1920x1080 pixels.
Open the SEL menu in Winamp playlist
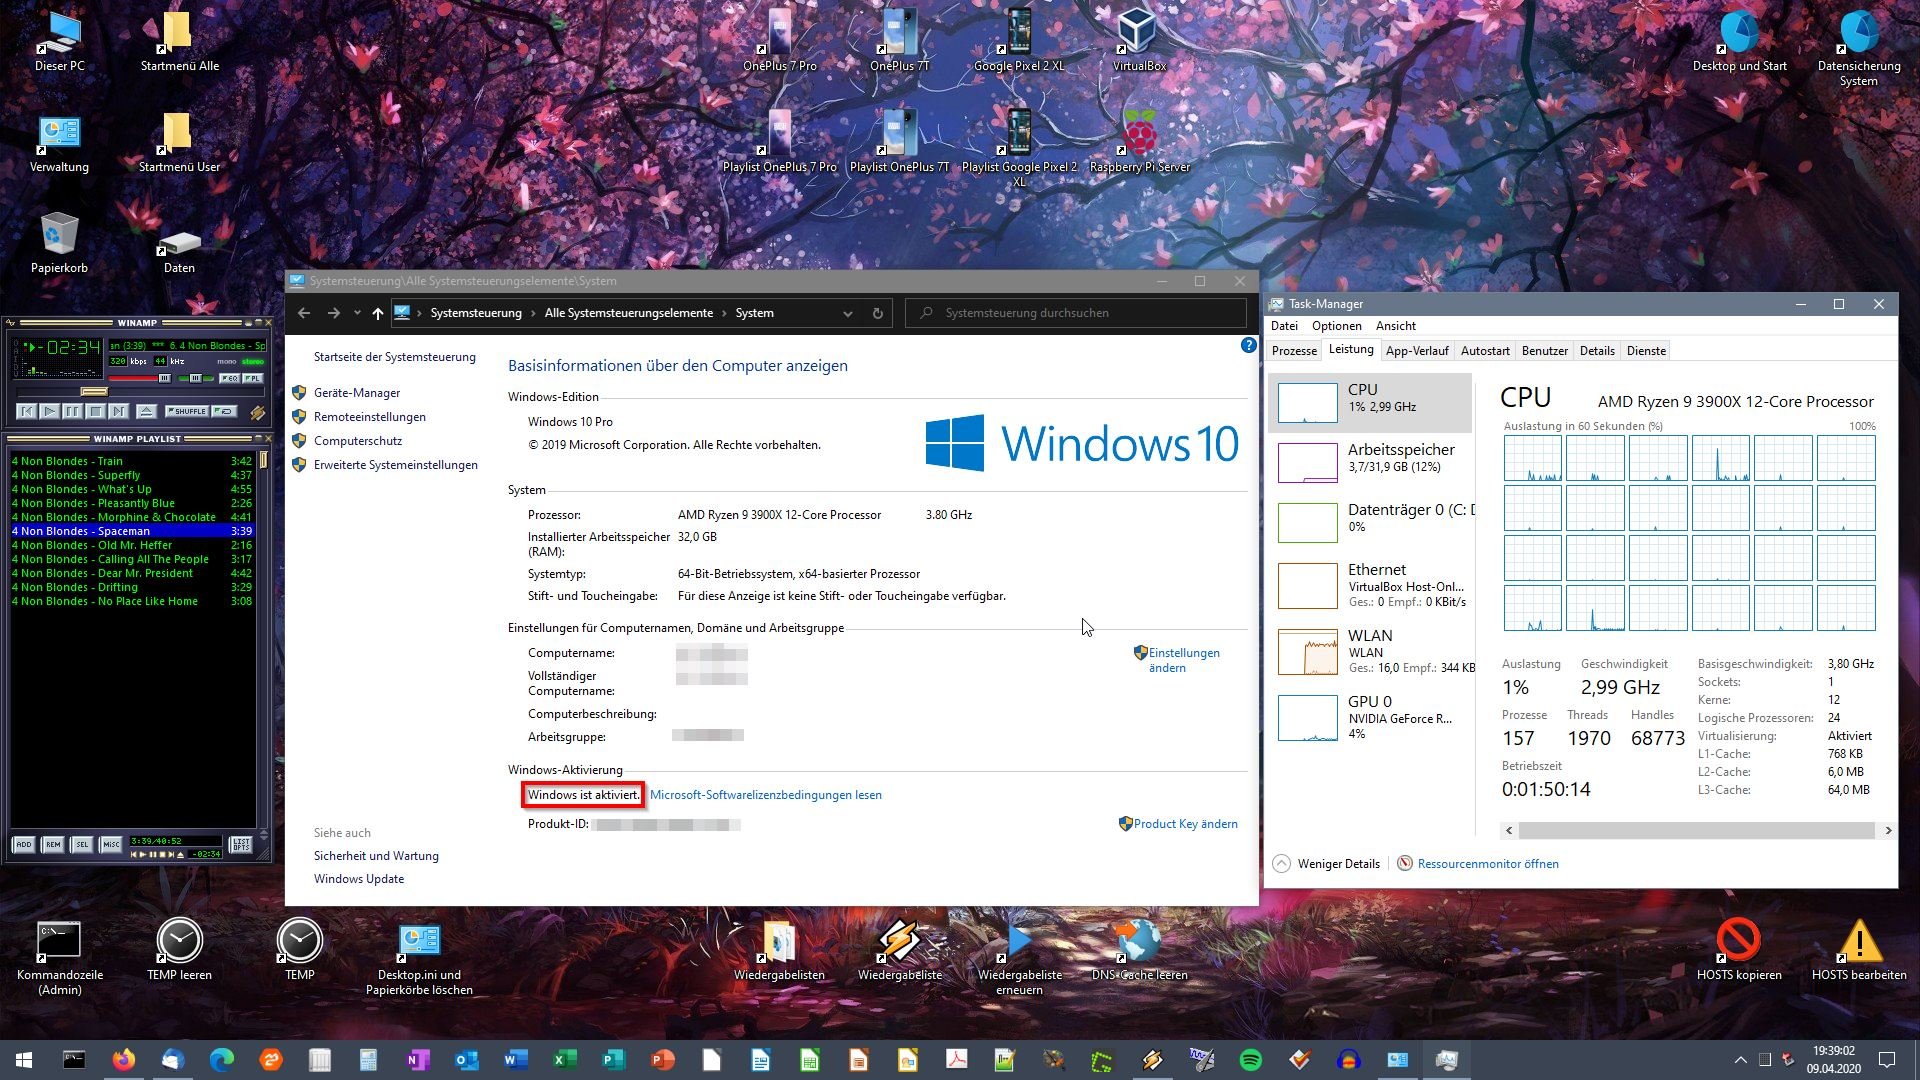(82, 845)
